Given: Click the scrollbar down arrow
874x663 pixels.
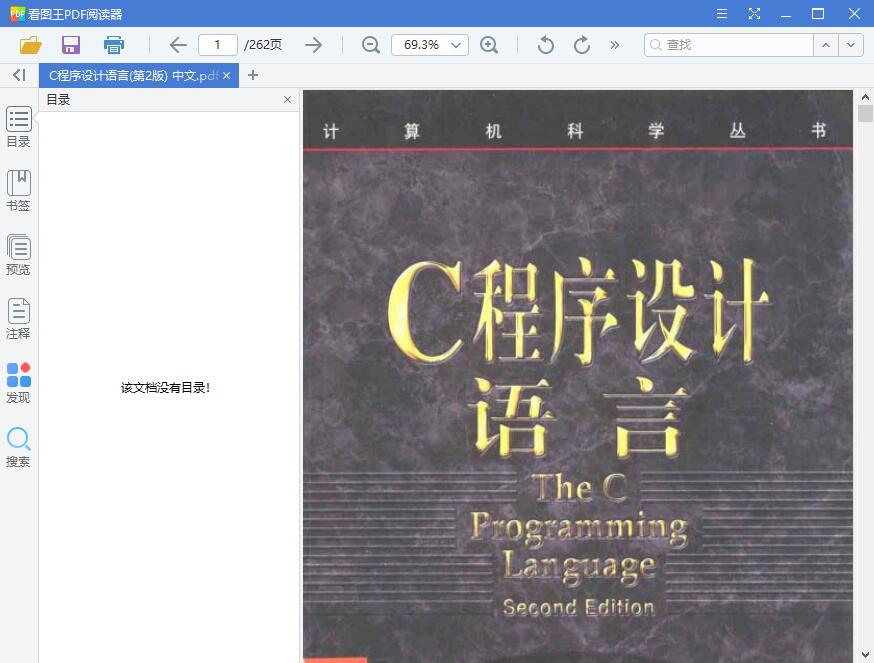Looking at the screenshot, I should (x=865, y=655).
